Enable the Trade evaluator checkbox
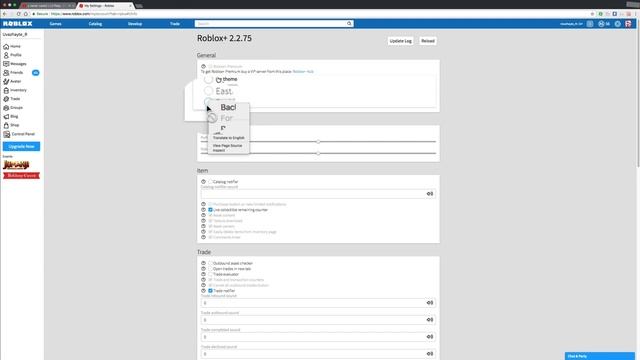The width and height of the screenshot is (640, 360). [x=211, y=274]
